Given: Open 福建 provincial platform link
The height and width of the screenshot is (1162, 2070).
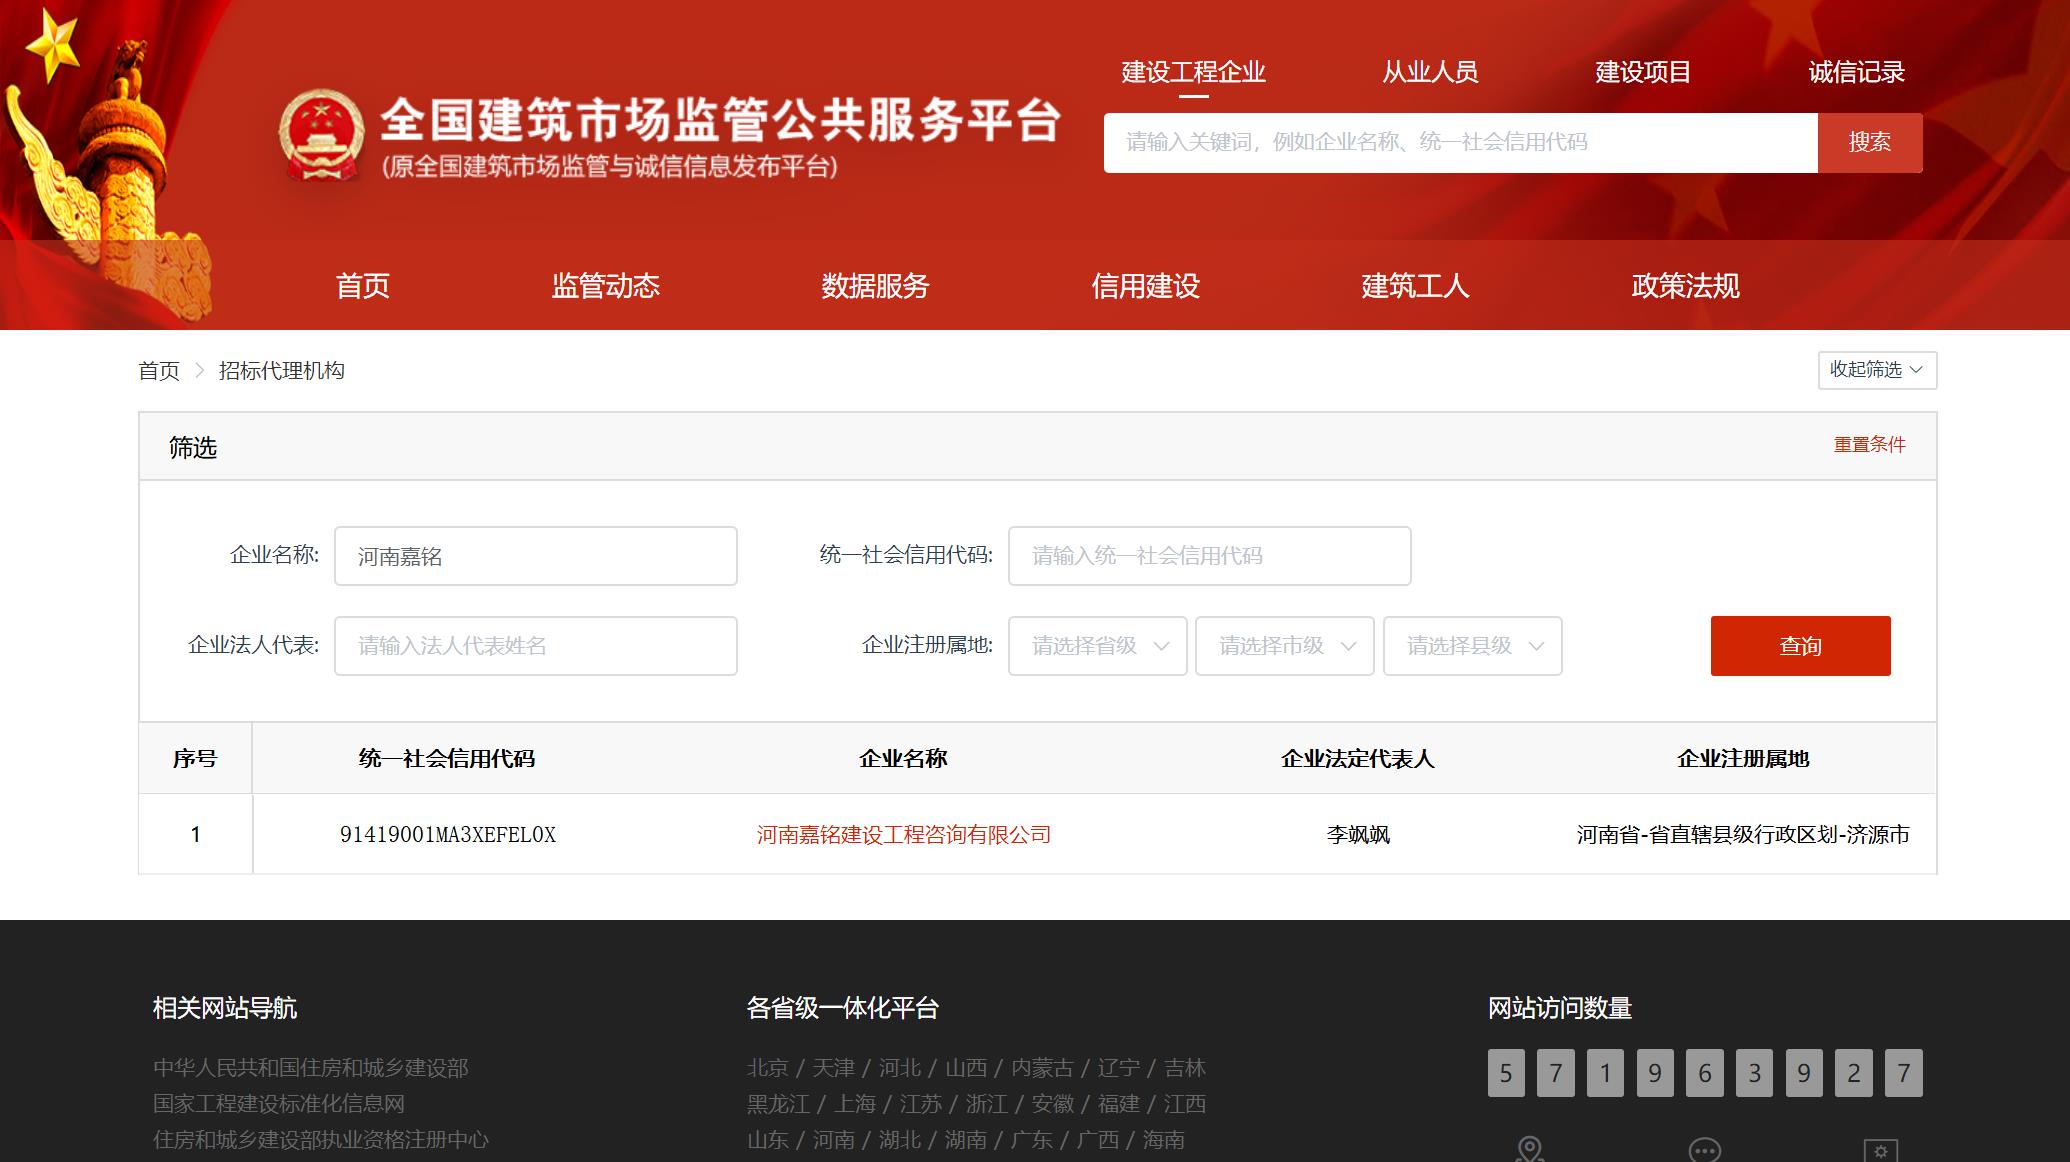Looking at the screenshot, I should pyautogui.click(x=1119, y=1104).
